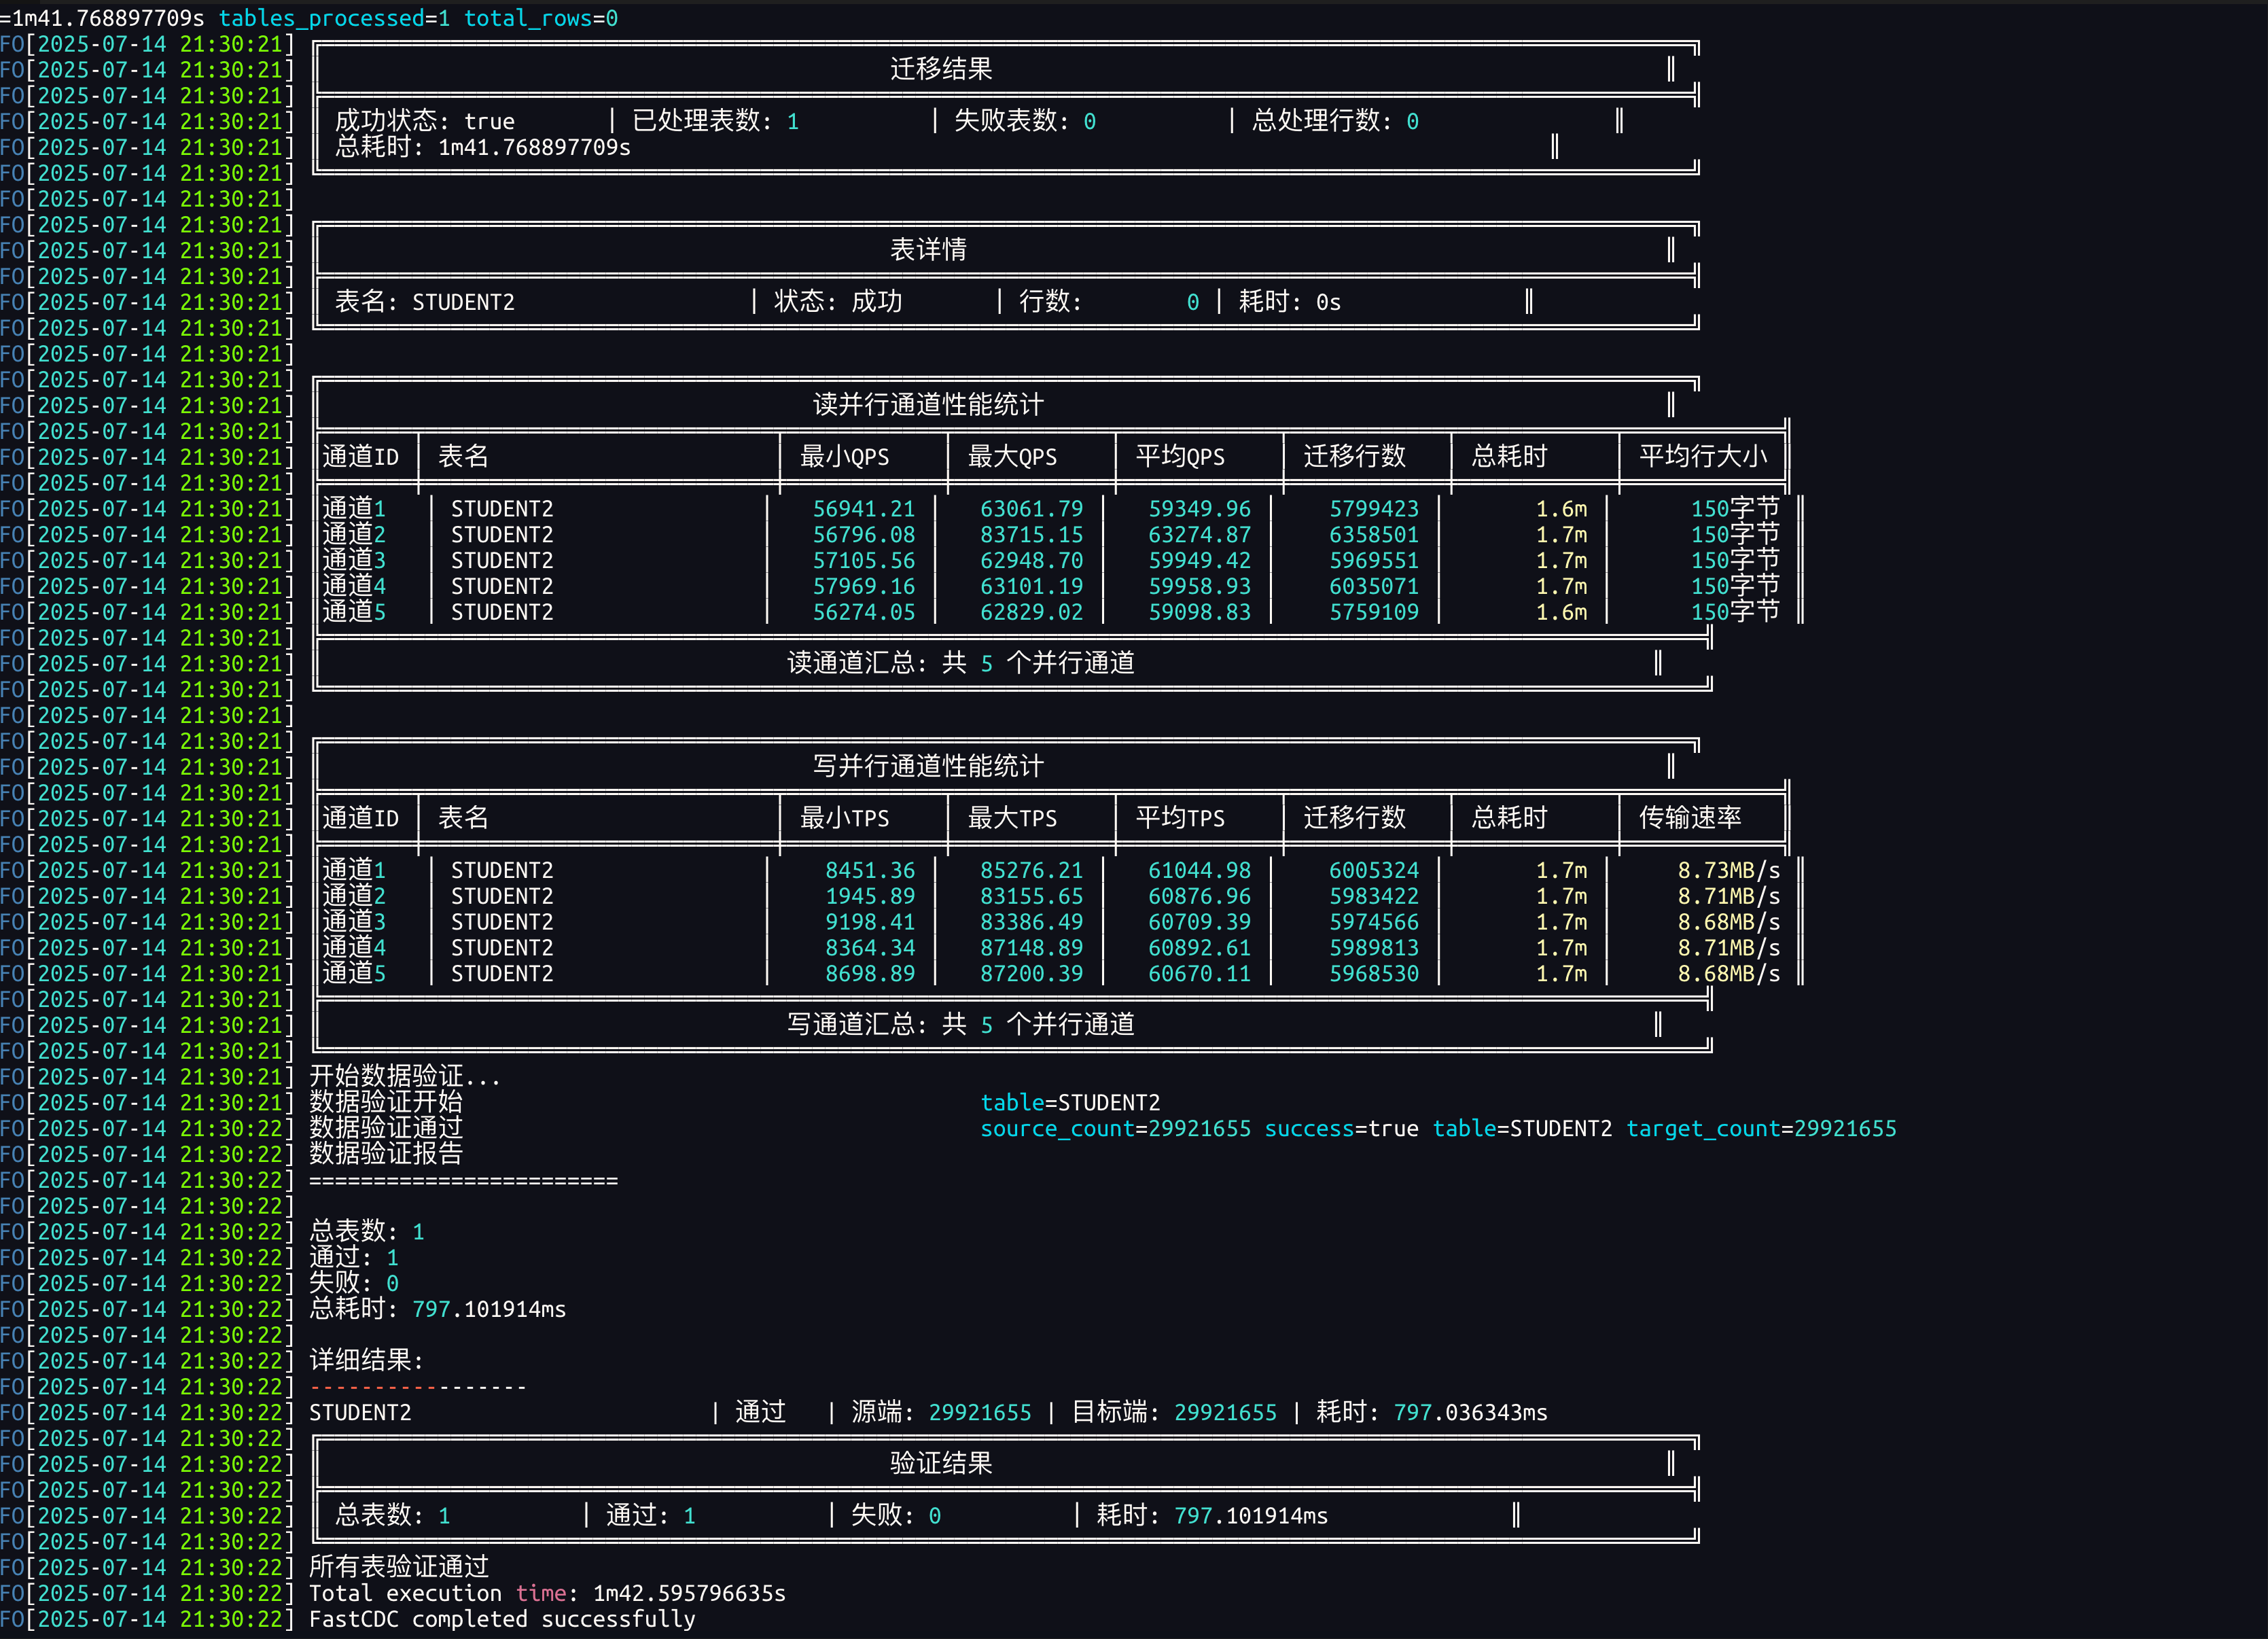The width and height of the screenshot is (2268, 1639).
Task: Click the 最小QPS column header
Action: click(844, 457)
